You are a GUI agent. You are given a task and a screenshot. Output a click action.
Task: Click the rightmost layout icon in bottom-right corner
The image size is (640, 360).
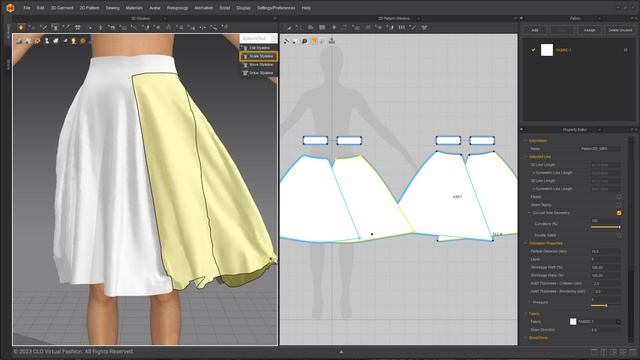632,352
